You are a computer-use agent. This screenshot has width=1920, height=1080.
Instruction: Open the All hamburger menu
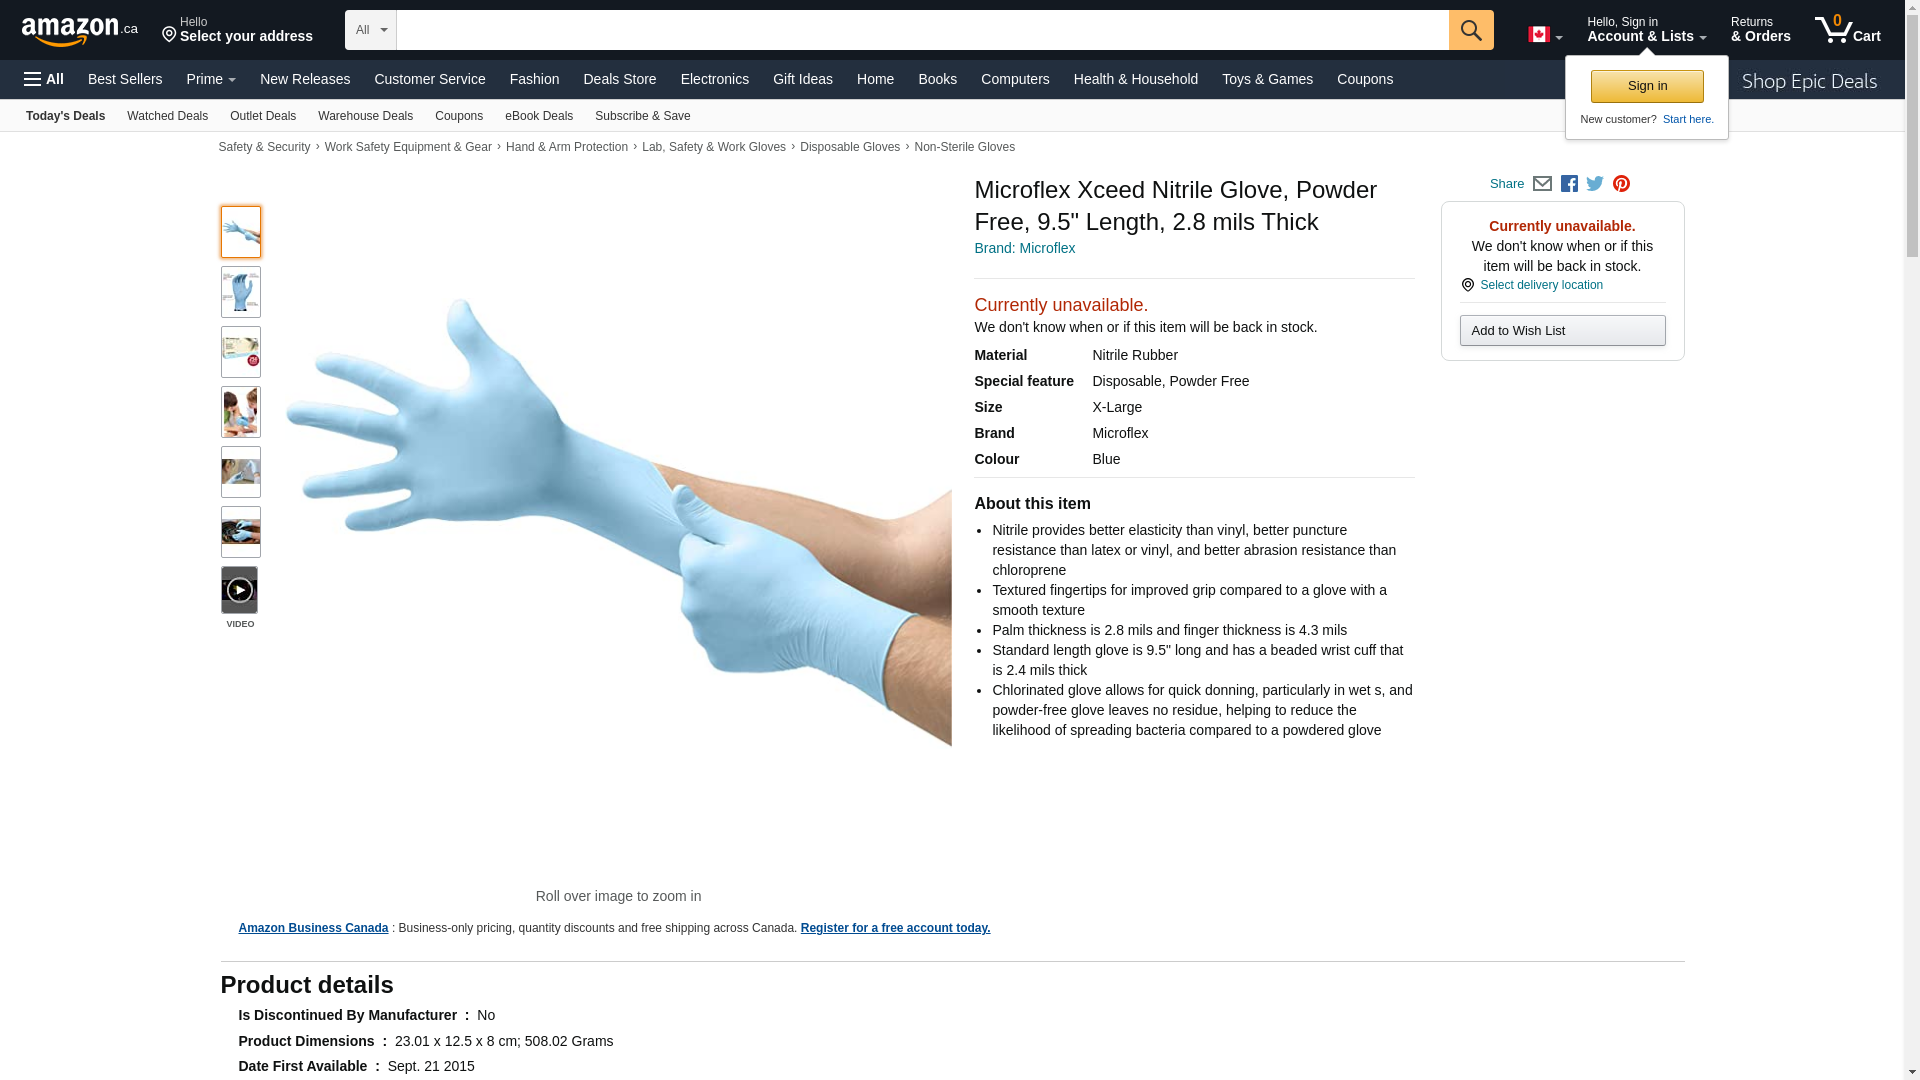[x=44, y=79]
